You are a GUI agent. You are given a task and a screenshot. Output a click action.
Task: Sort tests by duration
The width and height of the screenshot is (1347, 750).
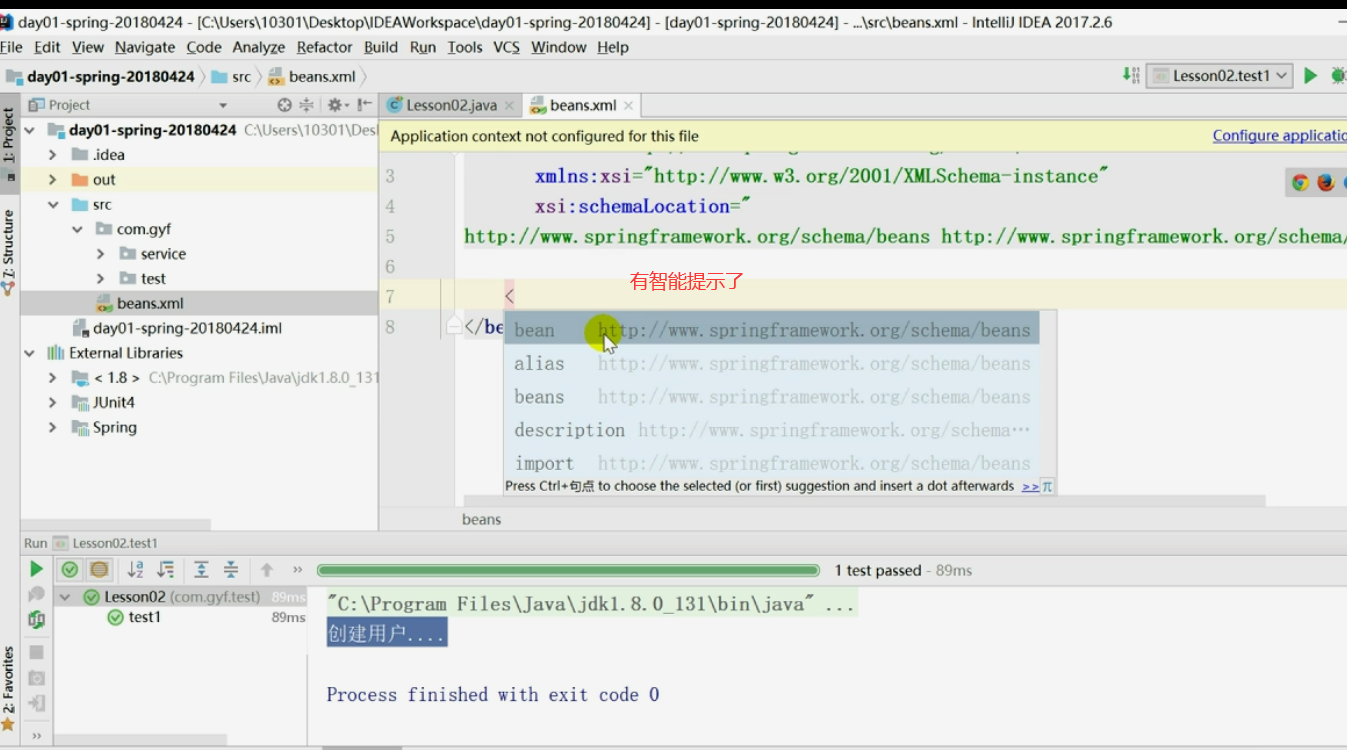166,570
